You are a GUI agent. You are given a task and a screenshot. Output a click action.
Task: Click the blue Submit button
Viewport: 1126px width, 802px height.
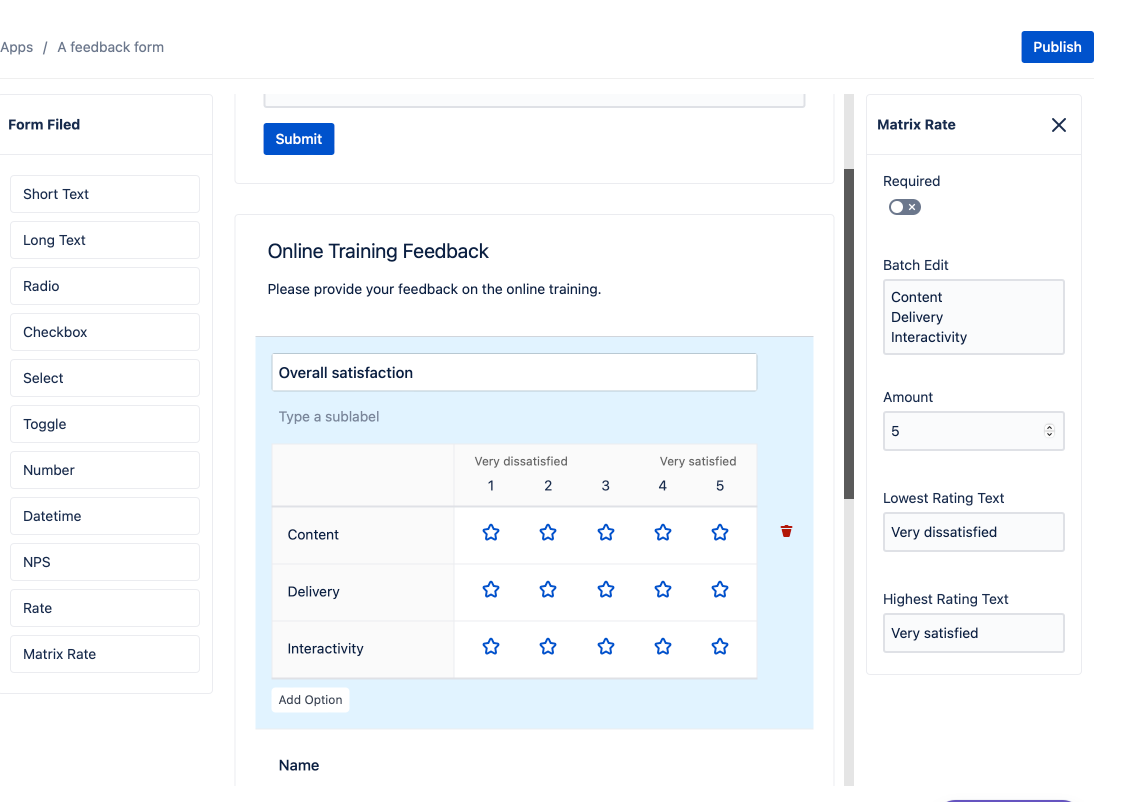click(298, 139)
